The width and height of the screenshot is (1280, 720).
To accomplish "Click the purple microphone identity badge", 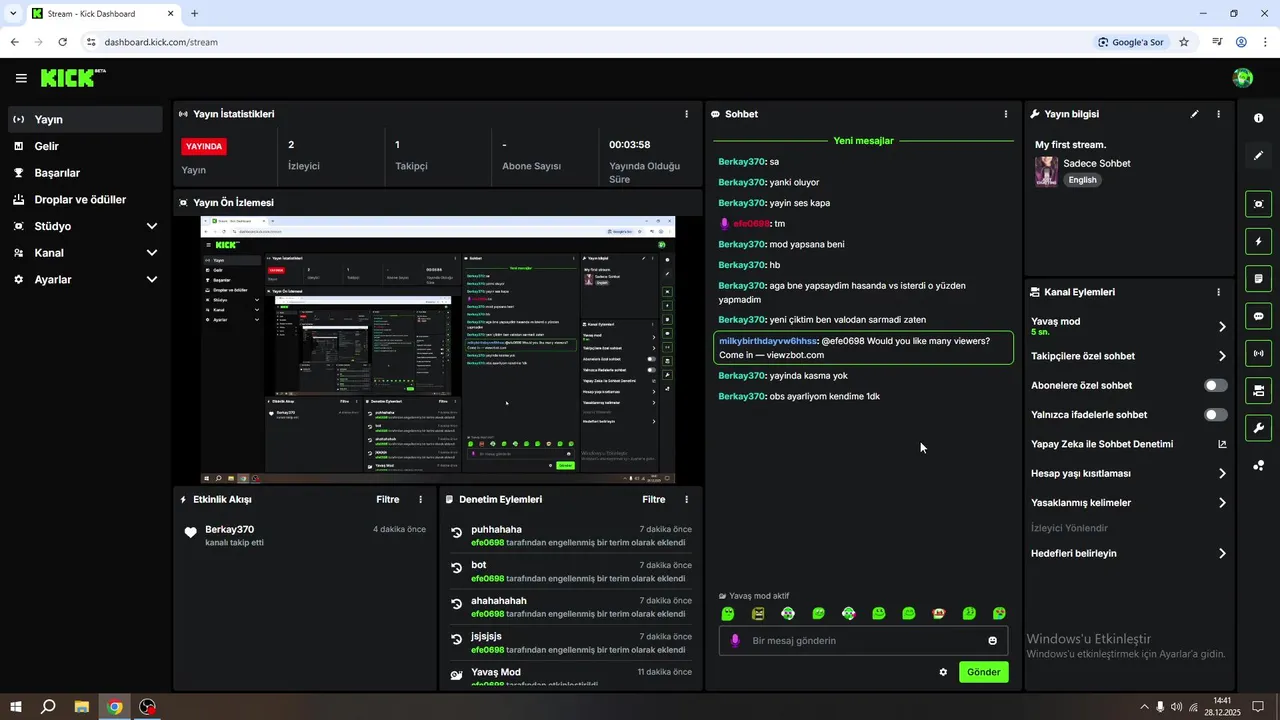I will click(x=735, y=641).
